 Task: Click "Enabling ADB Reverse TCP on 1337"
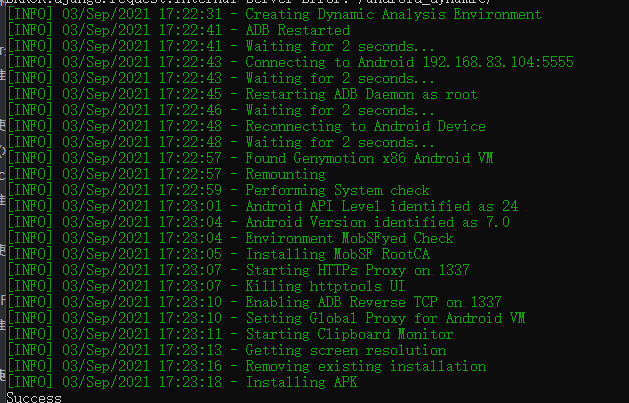pos(373,303)
